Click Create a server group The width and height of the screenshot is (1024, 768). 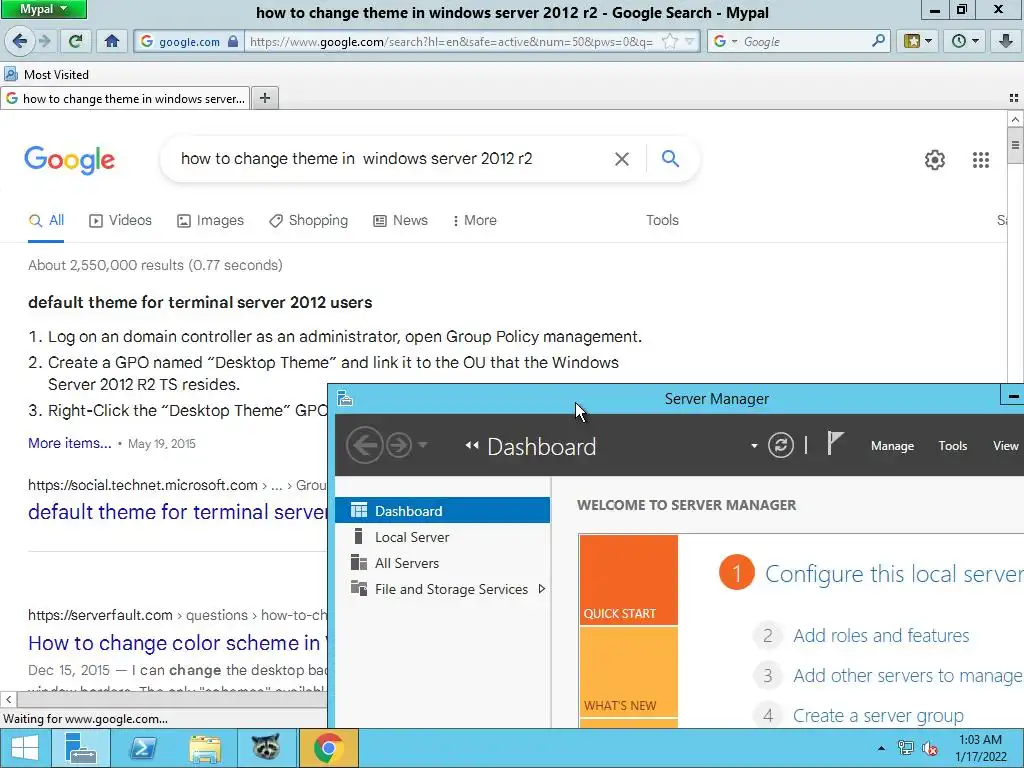coord(878,716)
